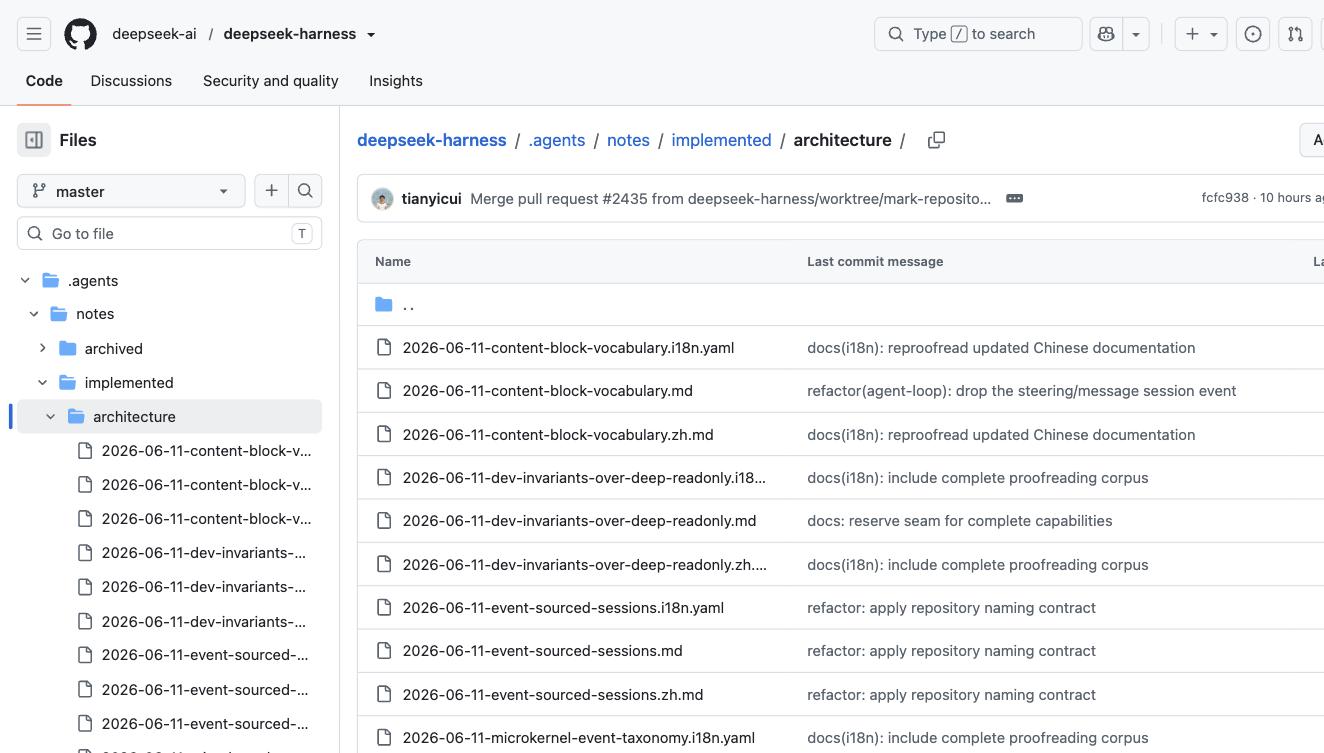View issues via the circle-dot icon

coord(1253,34)
